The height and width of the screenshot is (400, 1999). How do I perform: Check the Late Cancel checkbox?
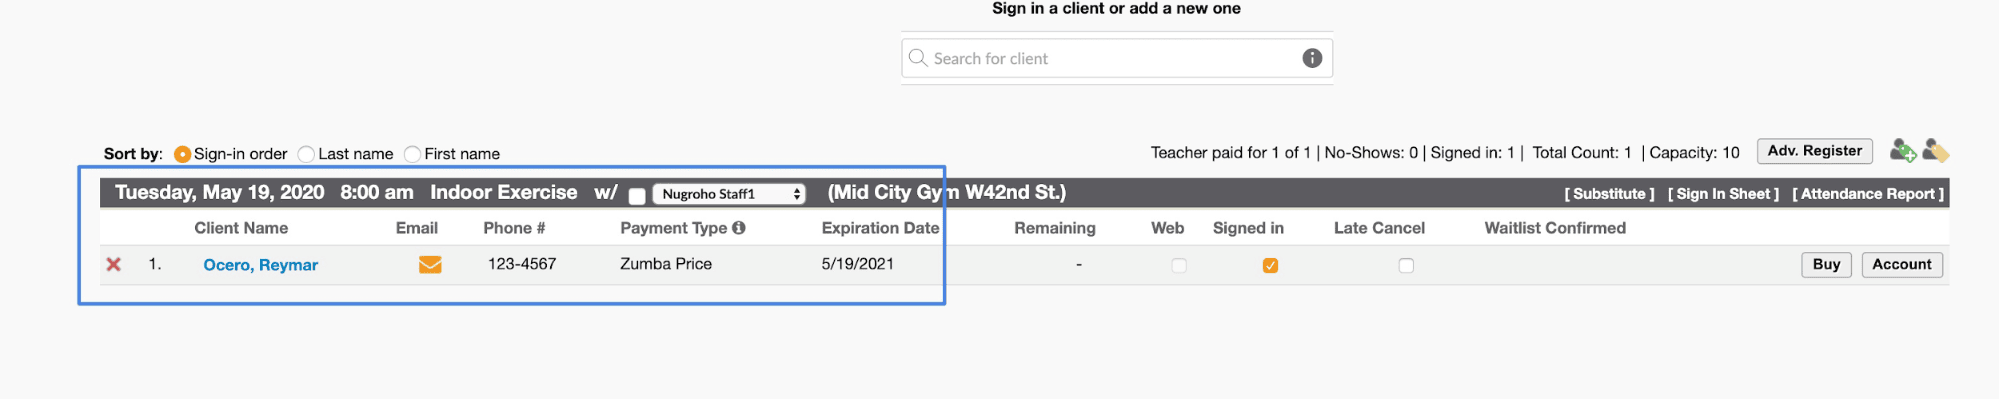tap(1406, 265)
